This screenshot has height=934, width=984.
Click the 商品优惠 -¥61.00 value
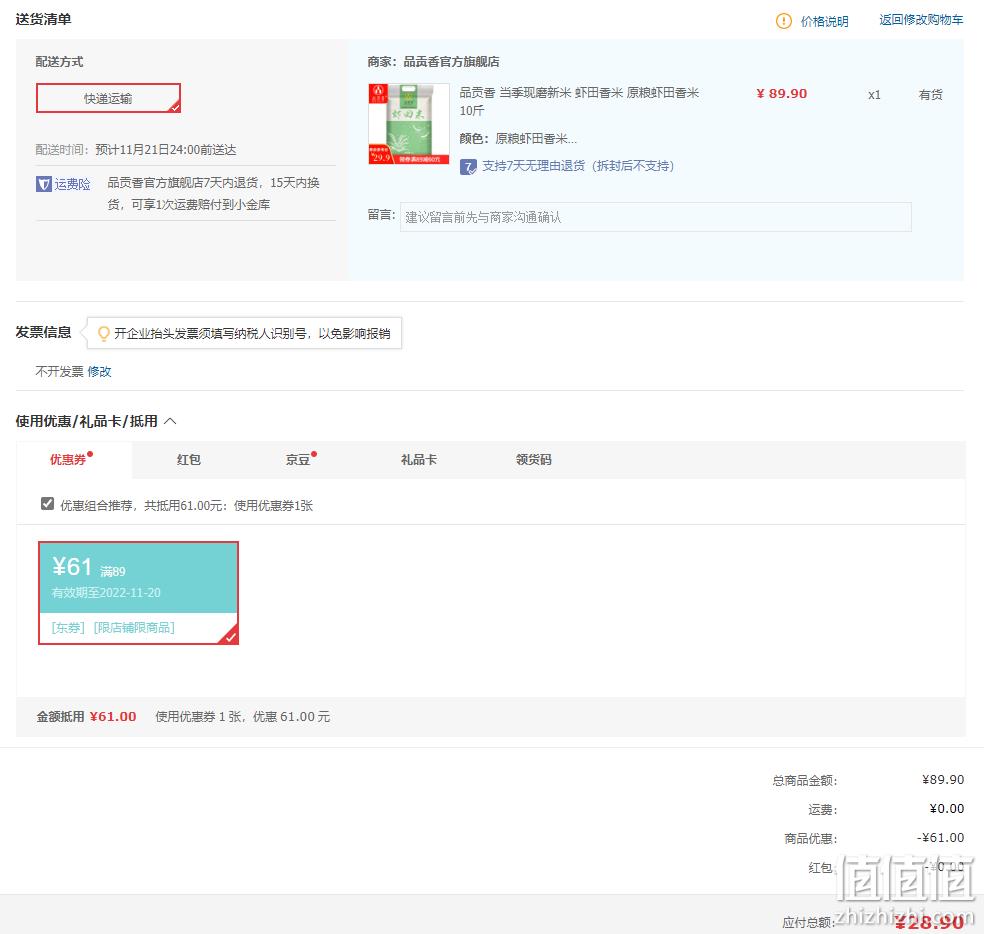tap(940, 837)
